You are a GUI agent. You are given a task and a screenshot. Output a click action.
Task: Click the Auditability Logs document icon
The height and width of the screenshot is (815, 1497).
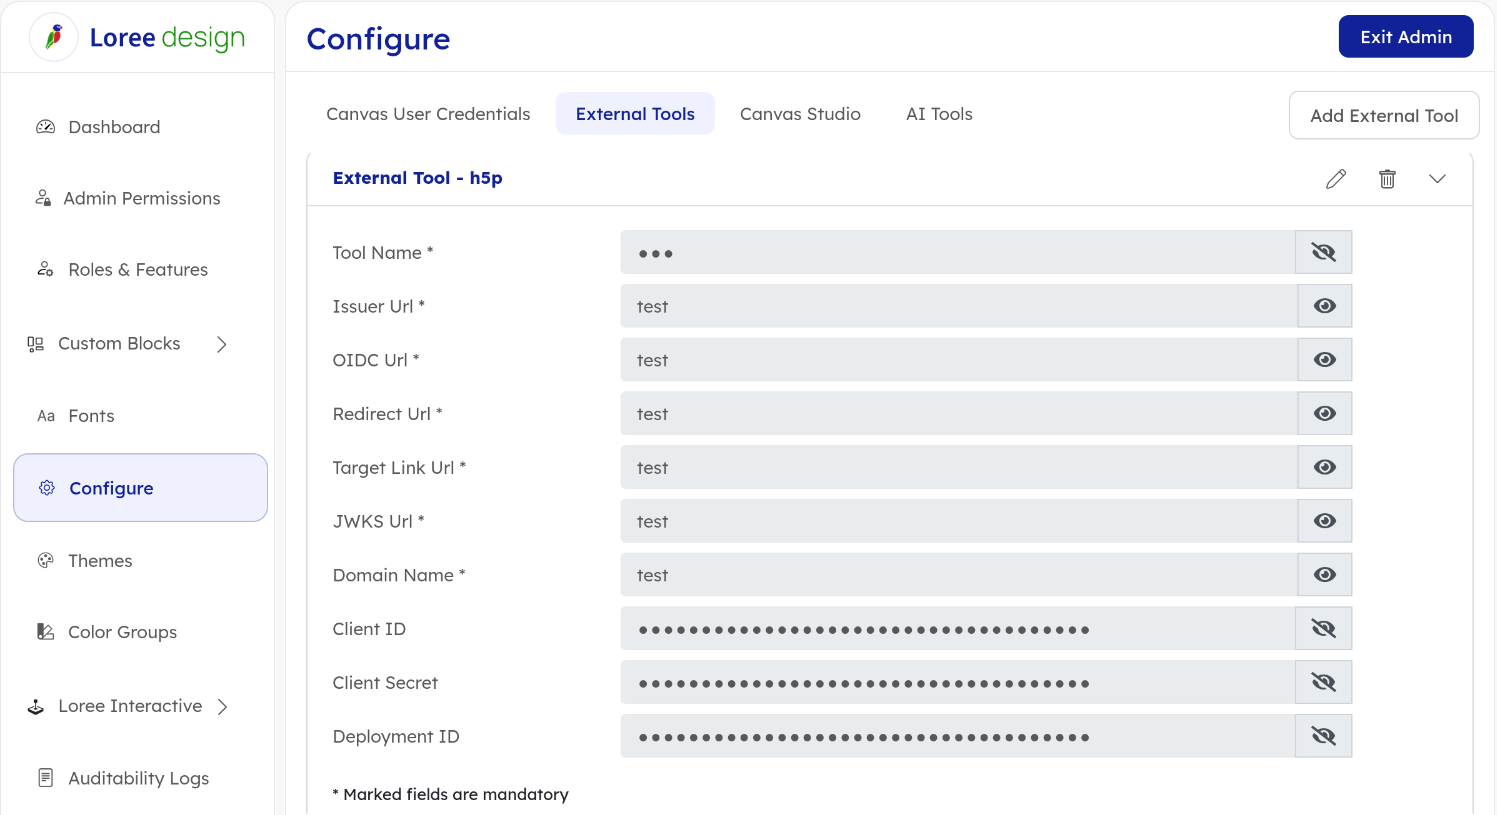point(46,778)
